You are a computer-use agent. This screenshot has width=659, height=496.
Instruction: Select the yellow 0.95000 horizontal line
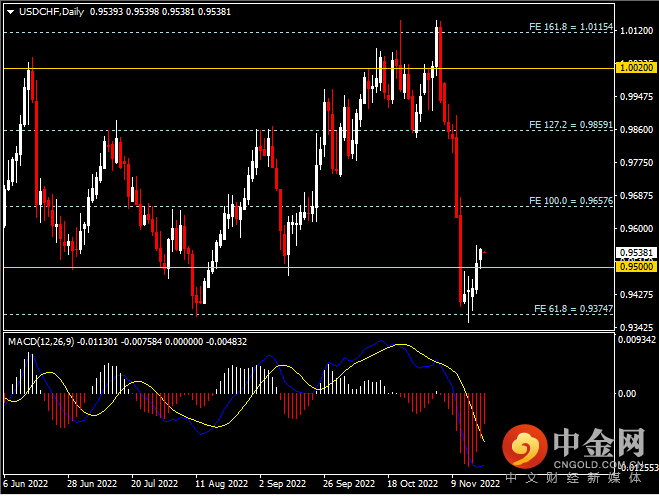[x=309, y=267]
